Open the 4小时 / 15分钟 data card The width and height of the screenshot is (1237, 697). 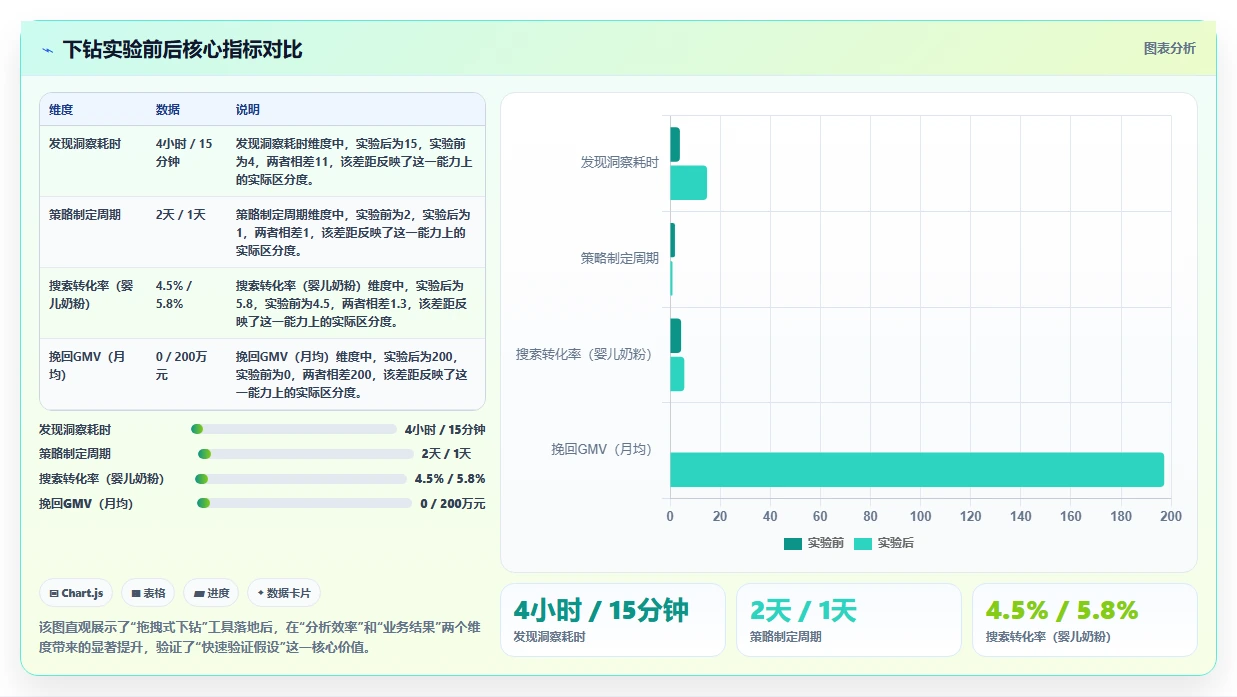(x=613, y=620)
